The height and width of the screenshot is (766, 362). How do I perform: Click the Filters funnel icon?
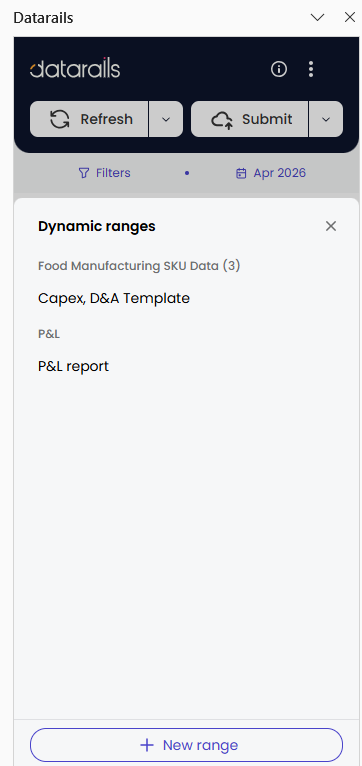pos(84,173)
